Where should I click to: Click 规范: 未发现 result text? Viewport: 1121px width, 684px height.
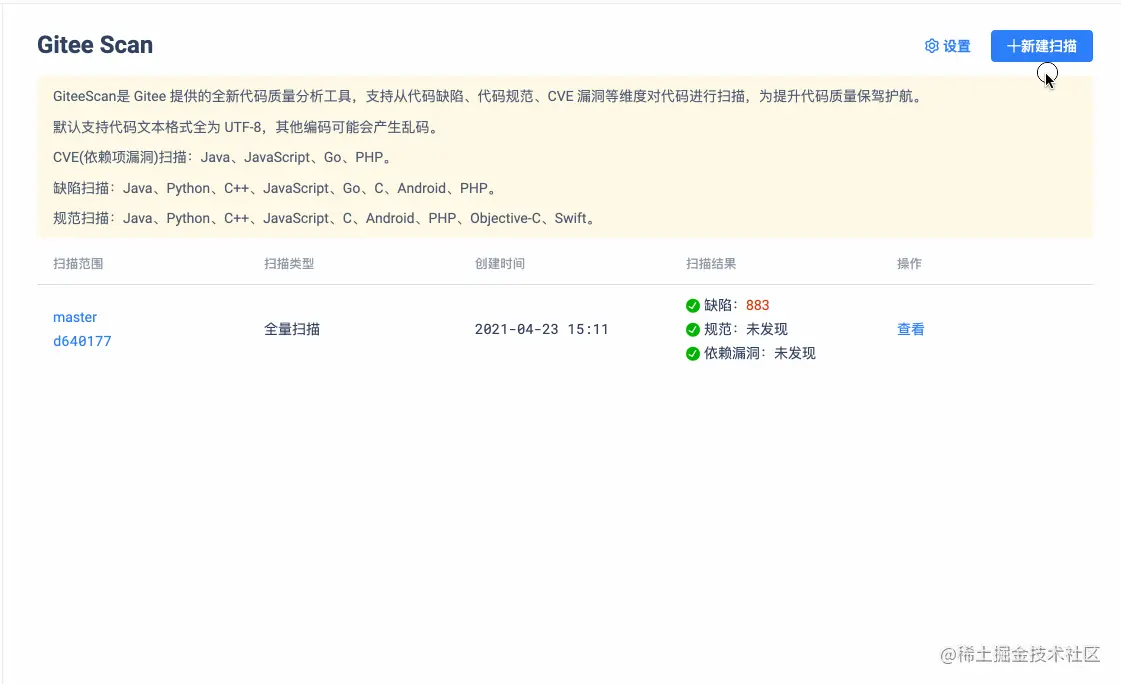pos(746,329)
